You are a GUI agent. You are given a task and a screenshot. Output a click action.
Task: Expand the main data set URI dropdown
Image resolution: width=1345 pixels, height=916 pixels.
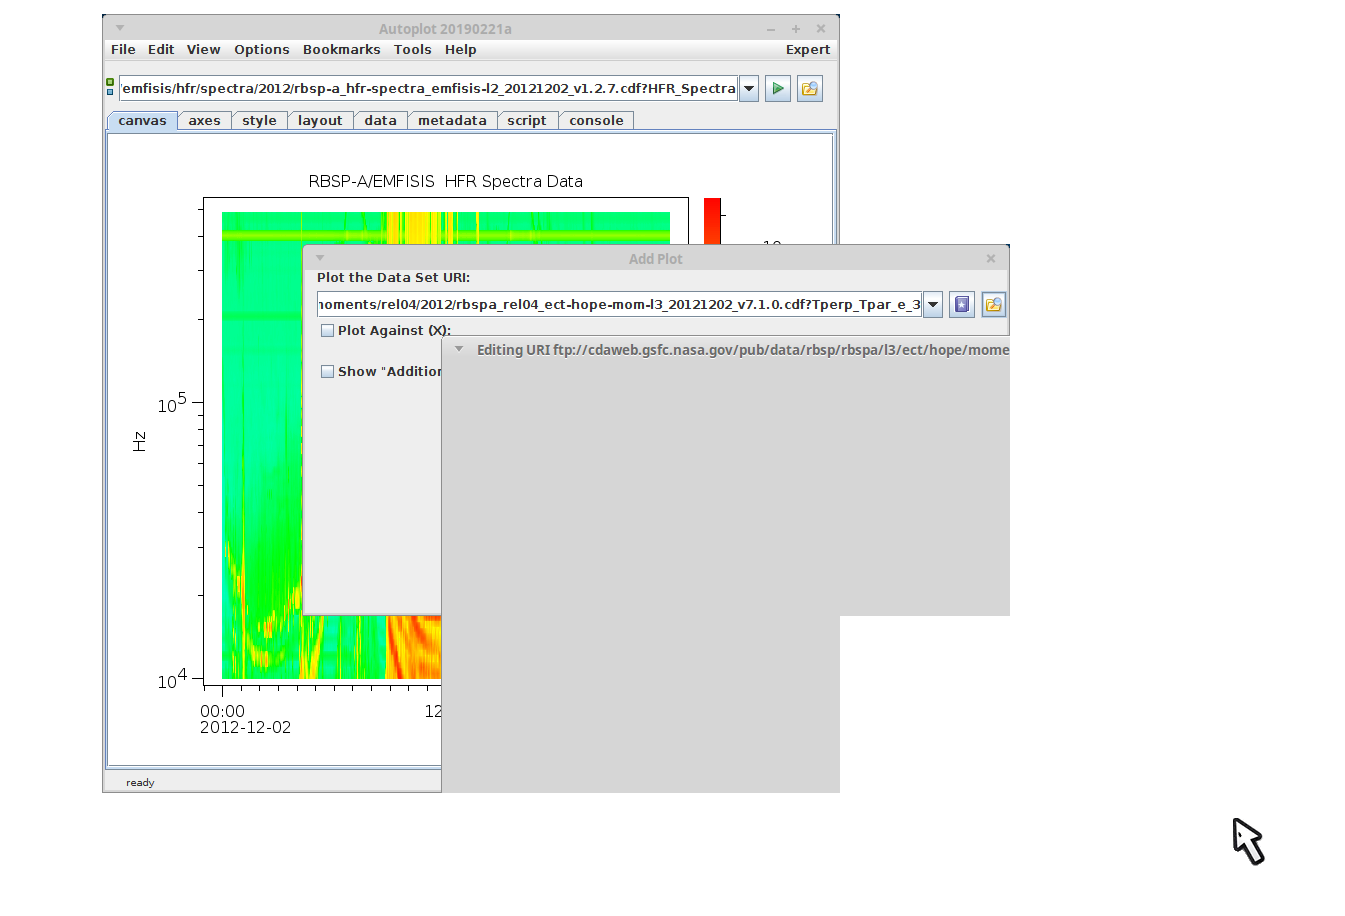pos(748,89)
